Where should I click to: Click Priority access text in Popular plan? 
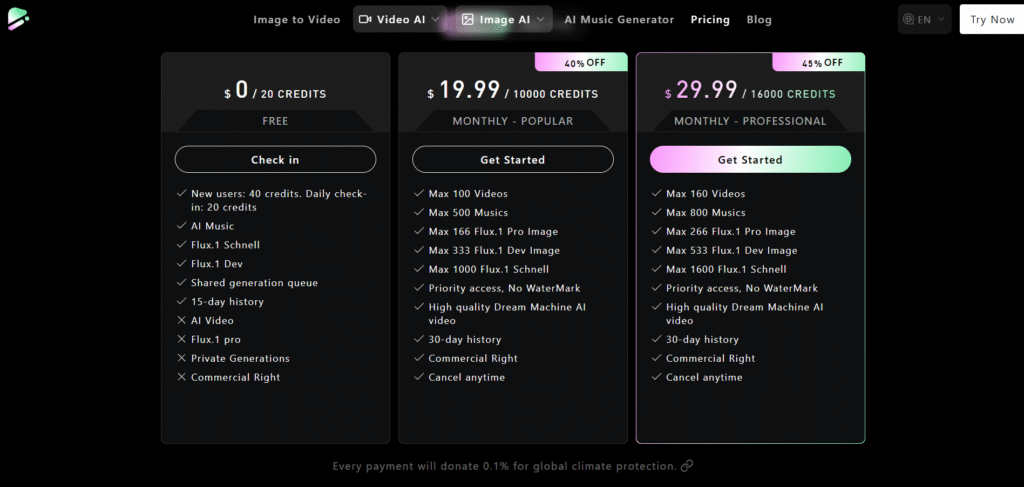[504, 289]
